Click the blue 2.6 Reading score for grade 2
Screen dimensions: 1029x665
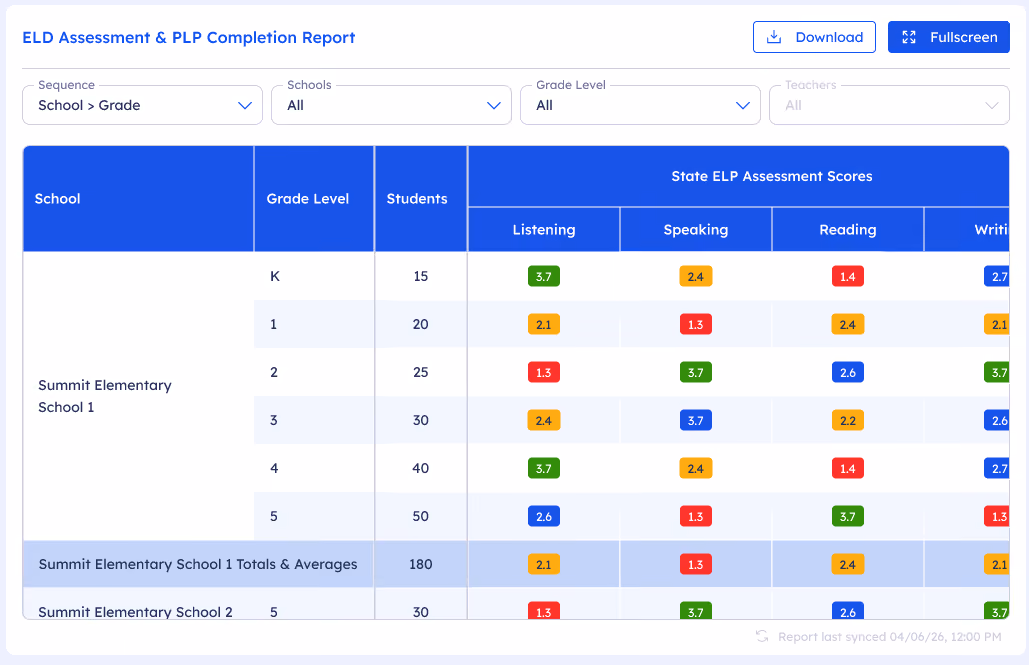coord(847,372)
